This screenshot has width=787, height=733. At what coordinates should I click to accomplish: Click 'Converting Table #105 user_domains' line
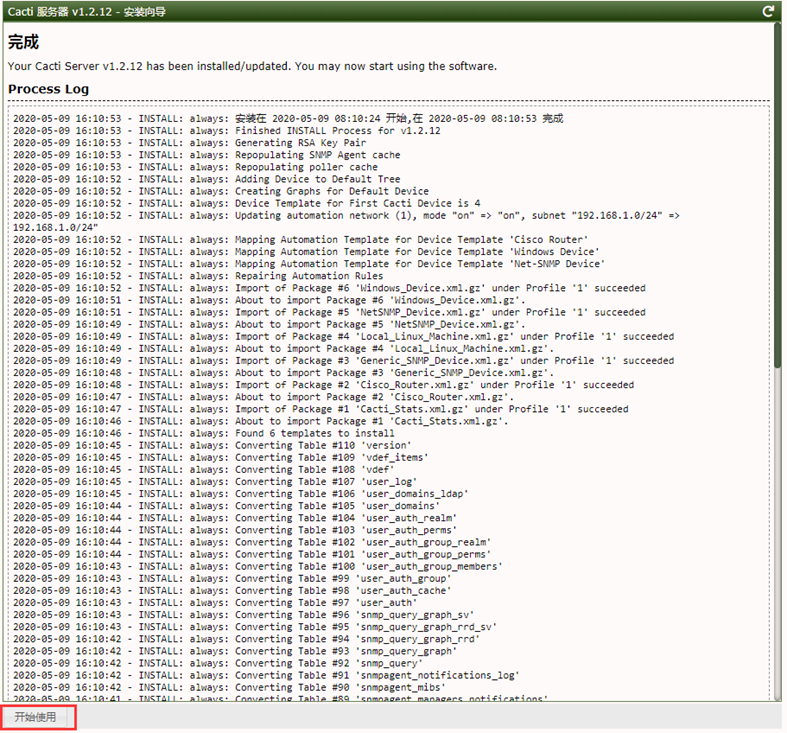click(x=227, y=506)
